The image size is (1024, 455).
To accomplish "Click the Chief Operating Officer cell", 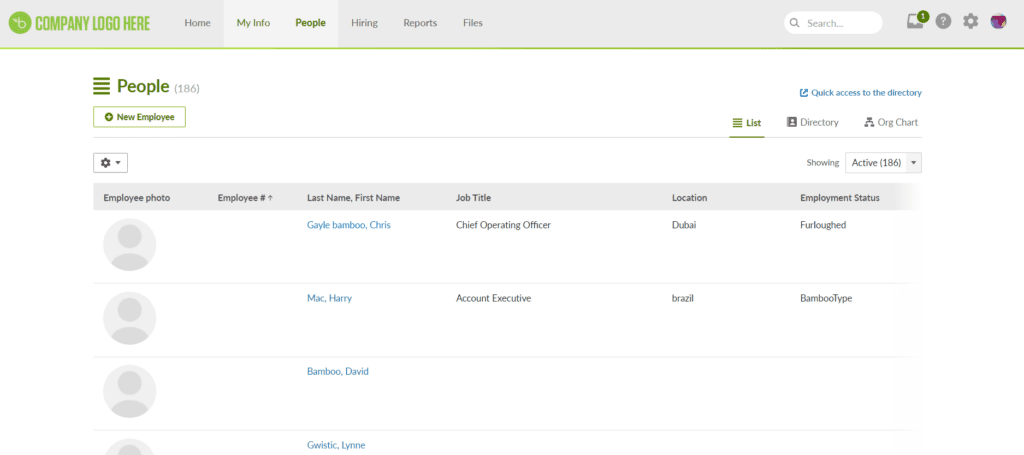I will 504,225.
